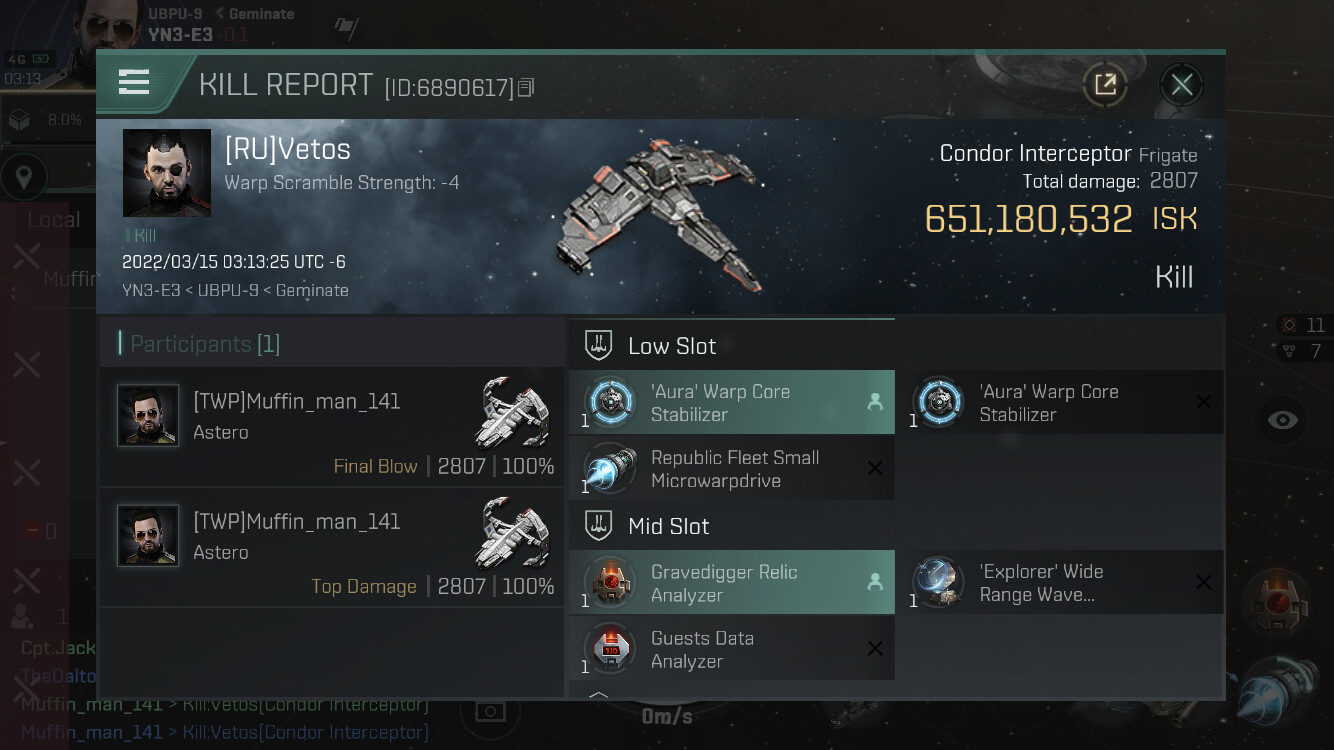Open the Final Blow participant Muffin_man_141 entry
1334x750 pixels.
pos(332,427)
